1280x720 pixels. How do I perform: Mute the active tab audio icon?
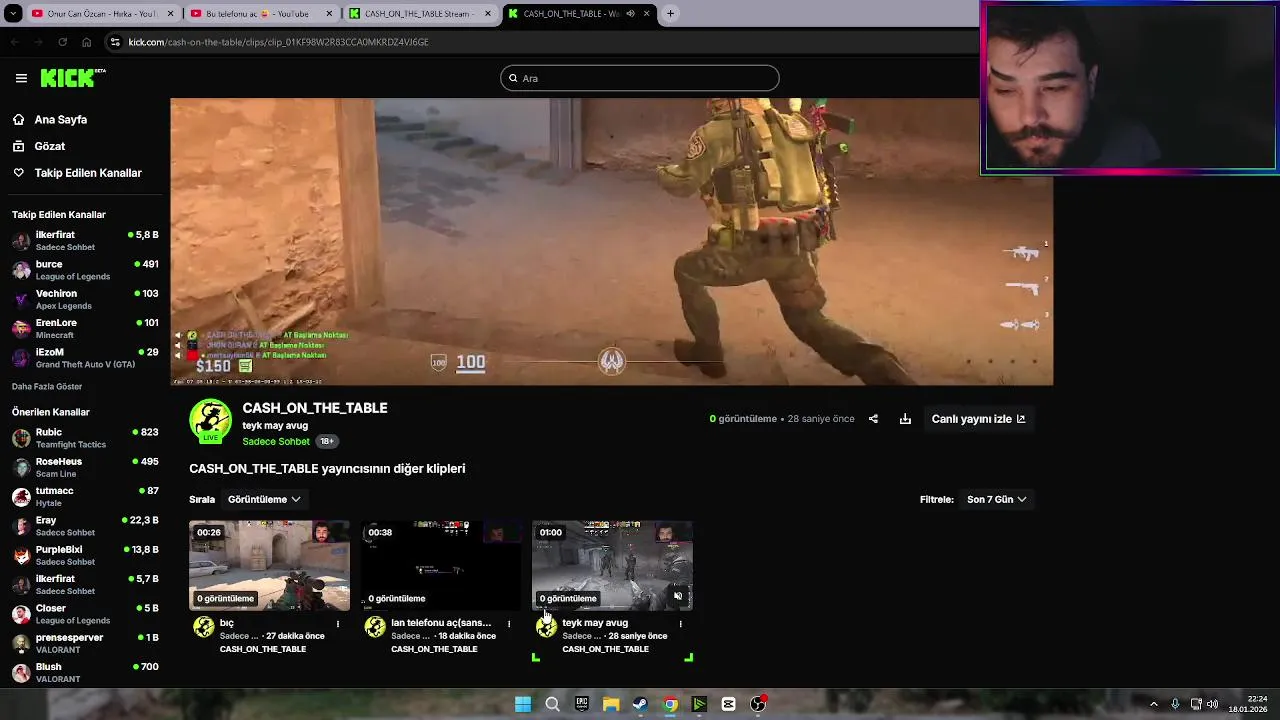pos(630,14)
